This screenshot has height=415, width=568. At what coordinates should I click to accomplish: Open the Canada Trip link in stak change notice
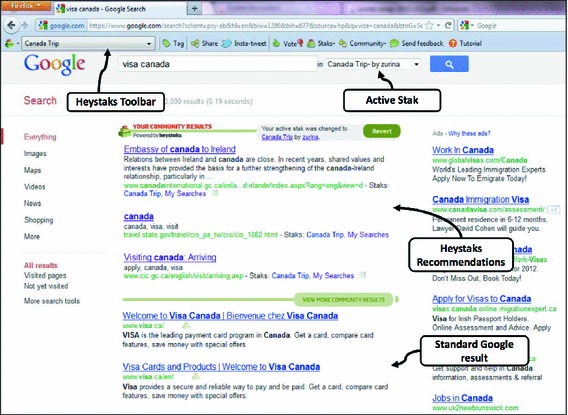[277, 137]
